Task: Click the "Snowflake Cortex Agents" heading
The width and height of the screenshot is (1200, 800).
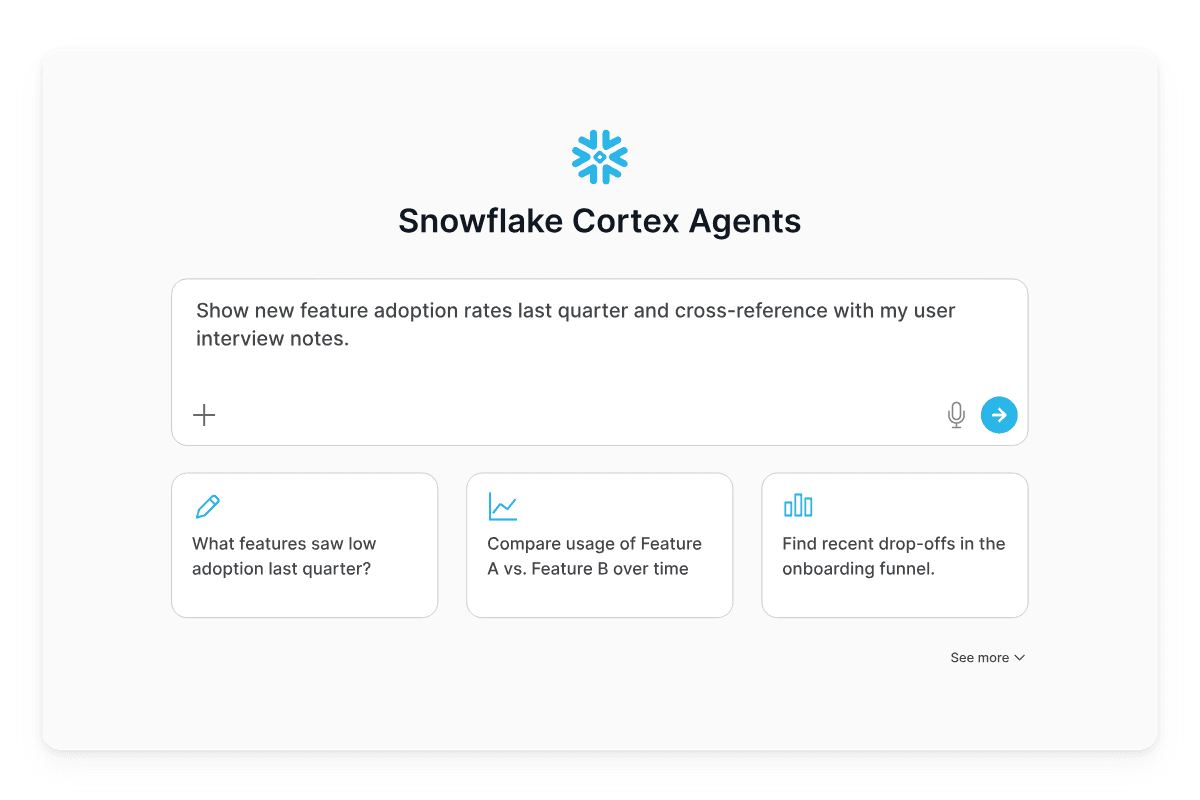Action: click(x=600, y=221)
